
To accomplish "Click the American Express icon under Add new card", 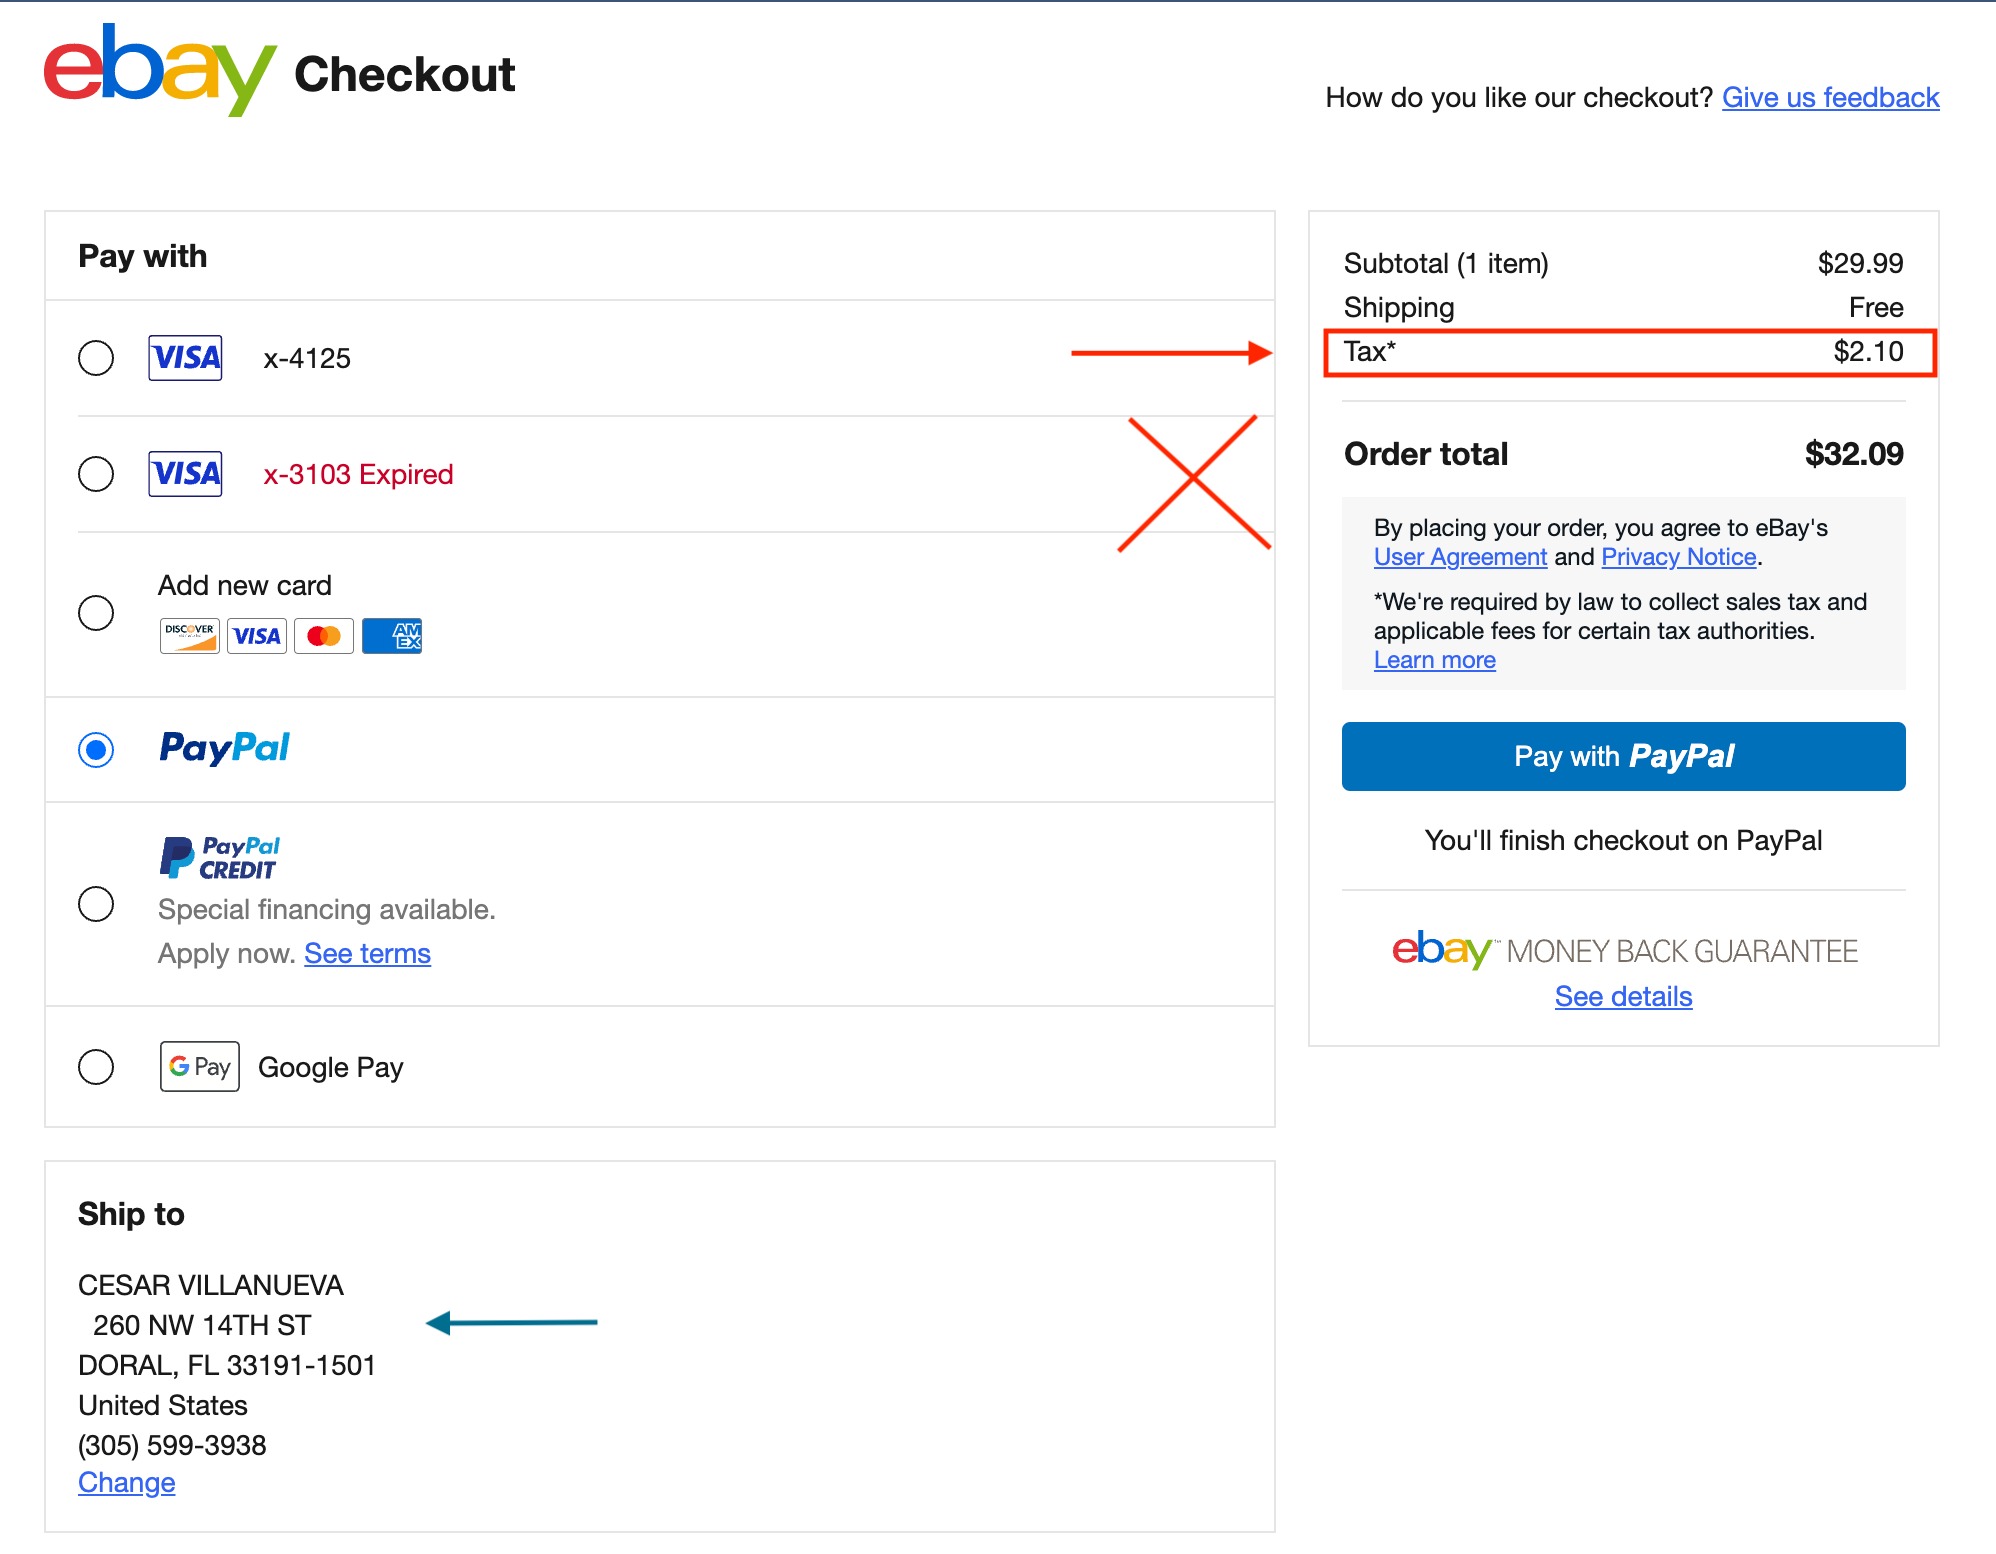I will tap(391, 635).
